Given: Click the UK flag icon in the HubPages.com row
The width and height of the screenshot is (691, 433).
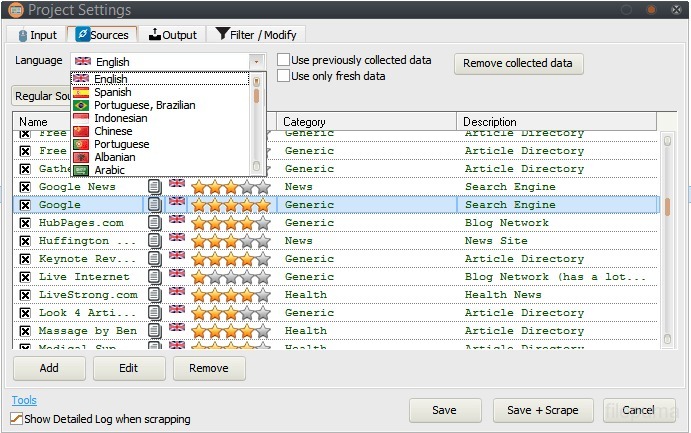Looking at the screenshot, I should coord(177,220).
